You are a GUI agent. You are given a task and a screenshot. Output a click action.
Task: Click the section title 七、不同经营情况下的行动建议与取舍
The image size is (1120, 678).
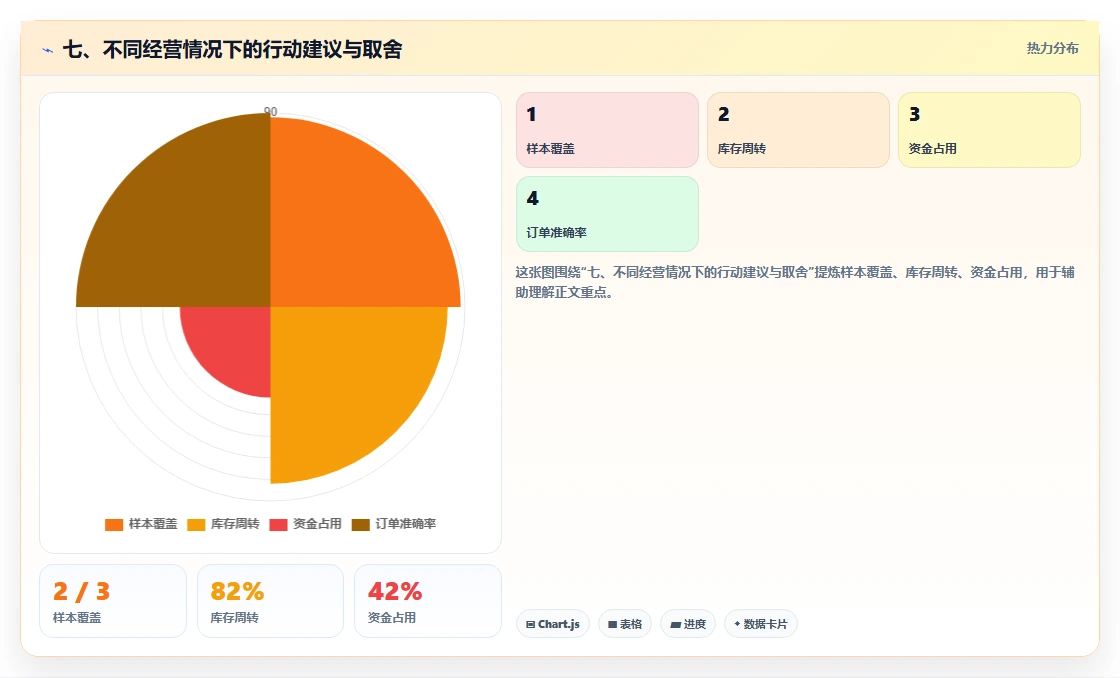(x=233, y=49)
